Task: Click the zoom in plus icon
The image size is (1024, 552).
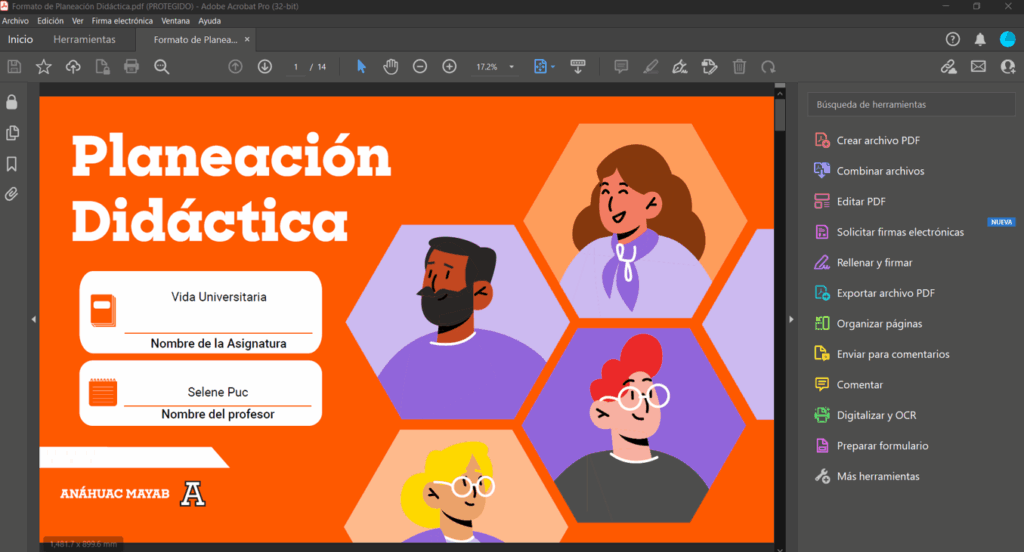Action: click(450, 66)
